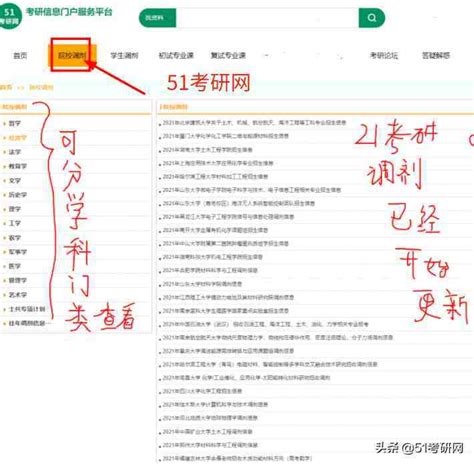Open the 答疑解惑 nav tab
The height and width of the screenshot is (464, 474).
pos(436,55)
